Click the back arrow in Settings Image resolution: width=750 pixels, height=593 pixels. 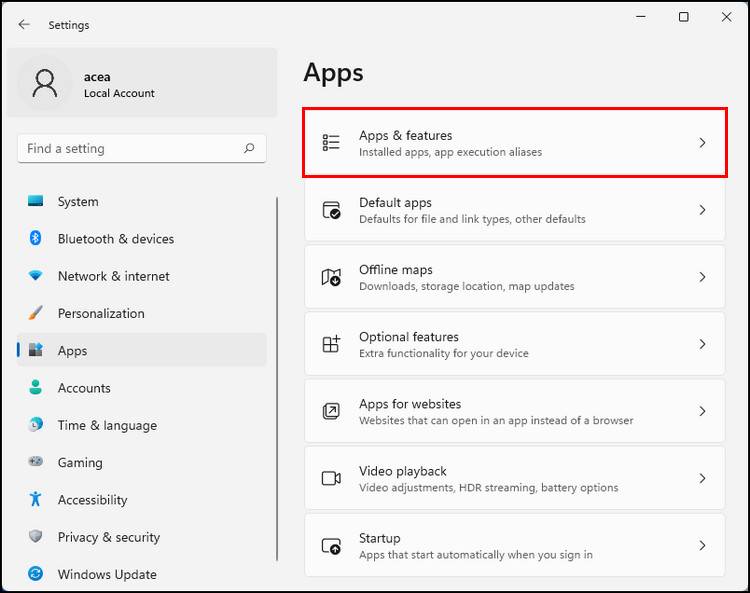[x=24, y=24]
